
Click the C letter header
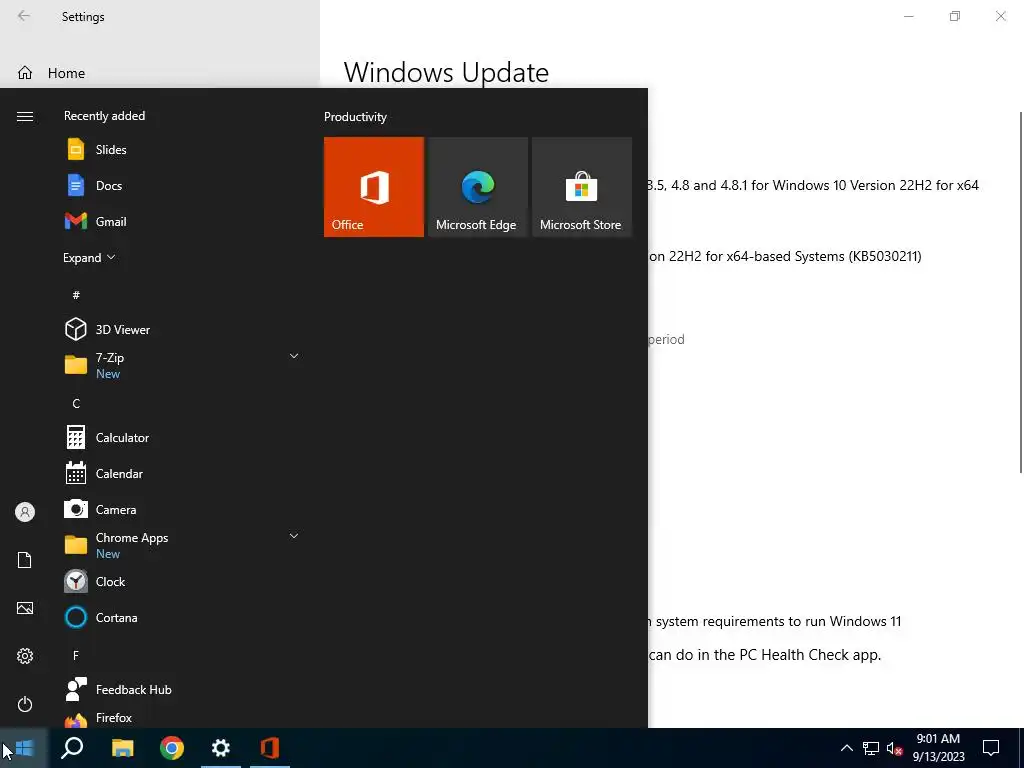point(76,404)
